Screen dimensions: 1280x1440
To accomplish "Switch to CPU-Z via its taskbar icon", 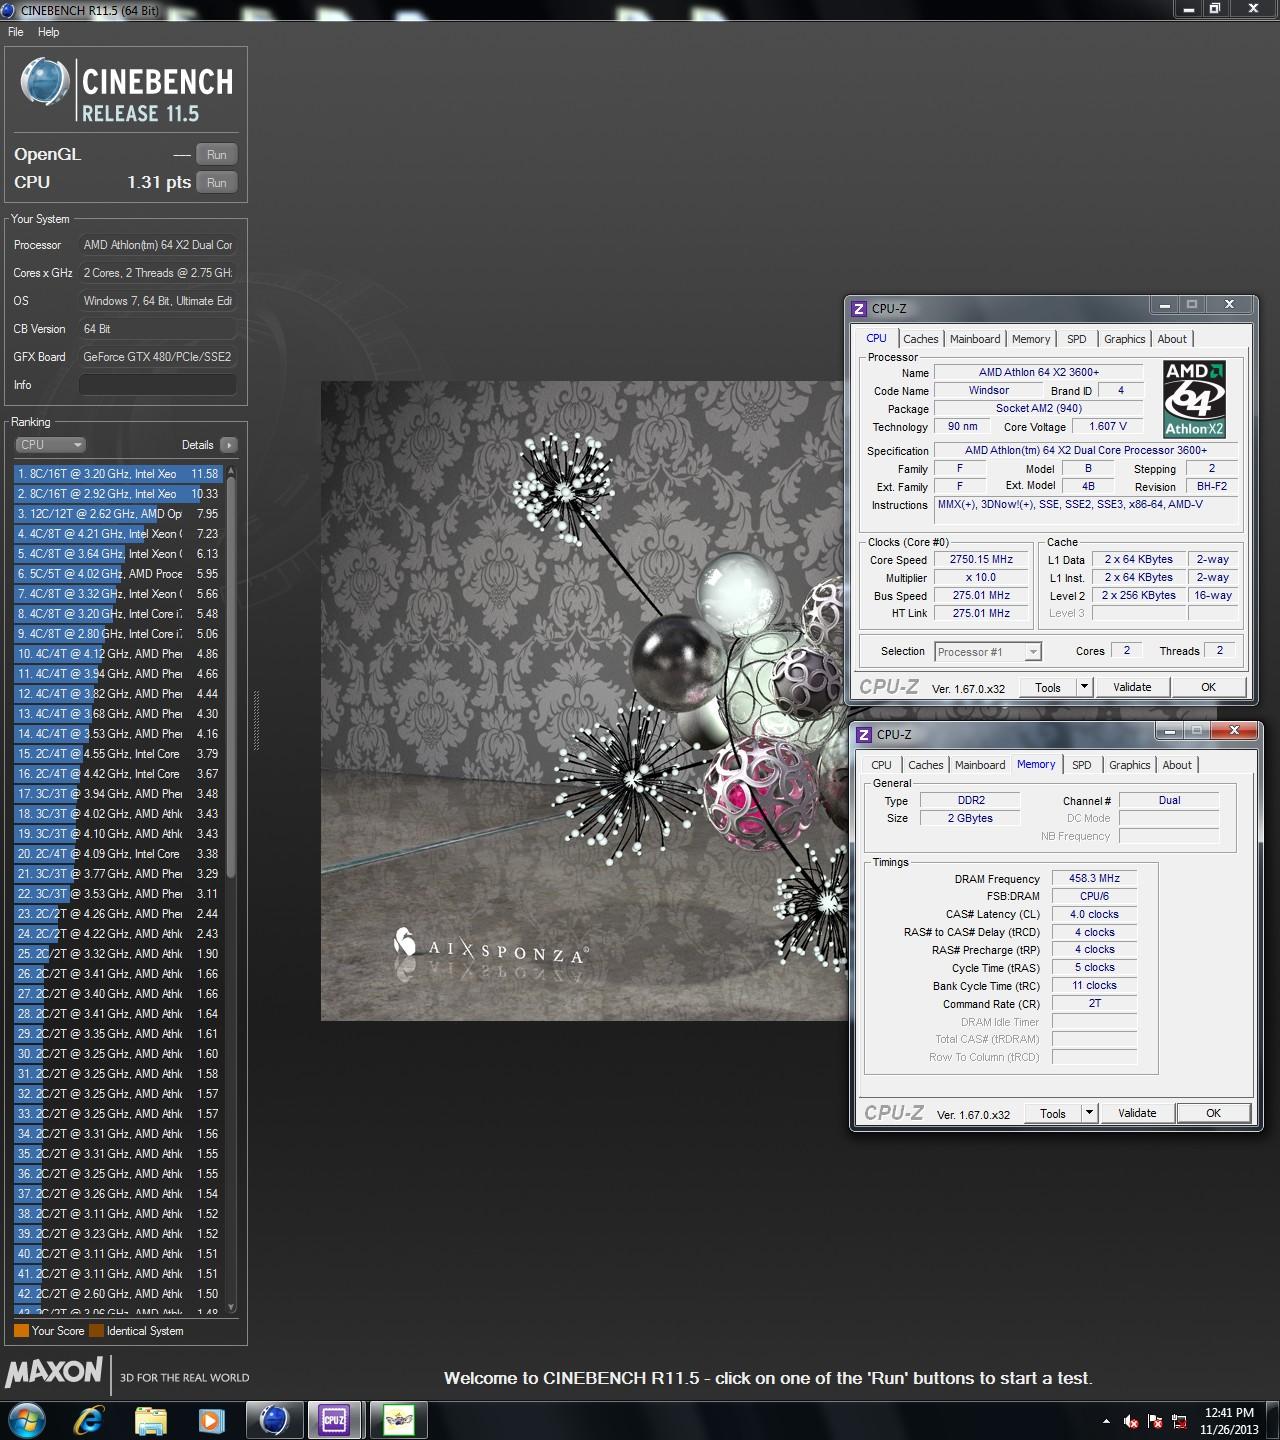I will (334, 1420).
